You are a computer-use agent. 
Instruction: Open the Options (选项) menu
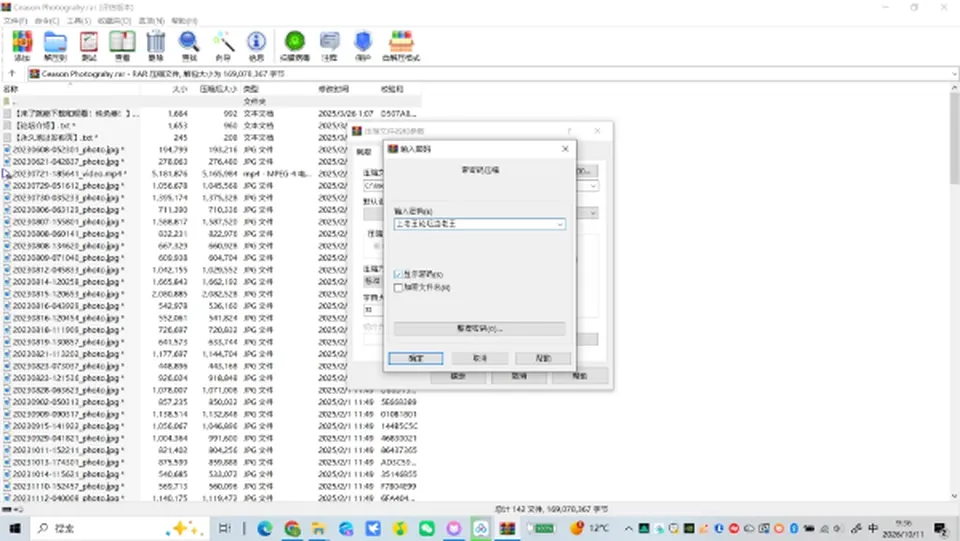(151, 21)
